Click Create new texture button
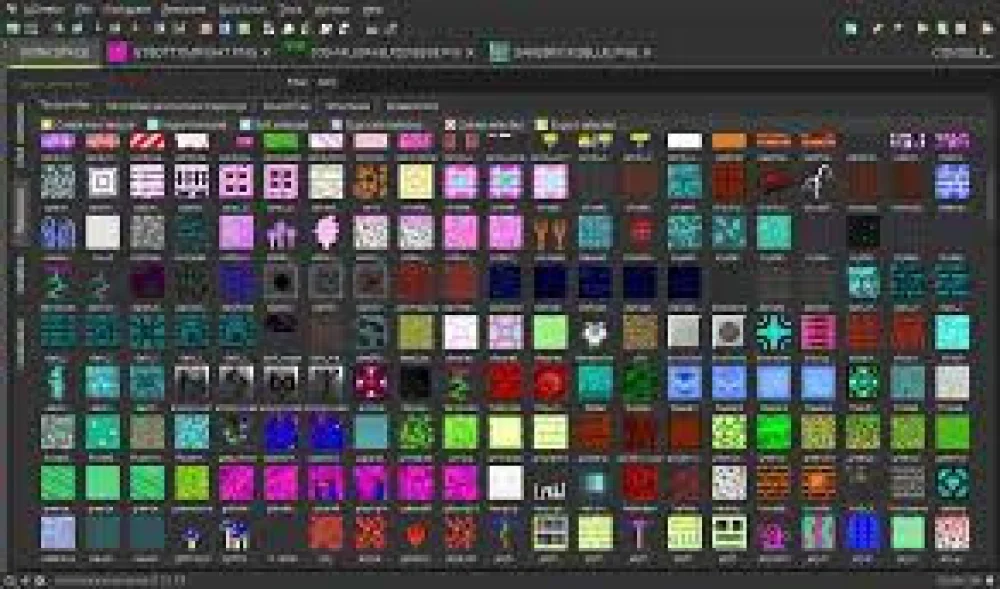 tap(88, 125)
